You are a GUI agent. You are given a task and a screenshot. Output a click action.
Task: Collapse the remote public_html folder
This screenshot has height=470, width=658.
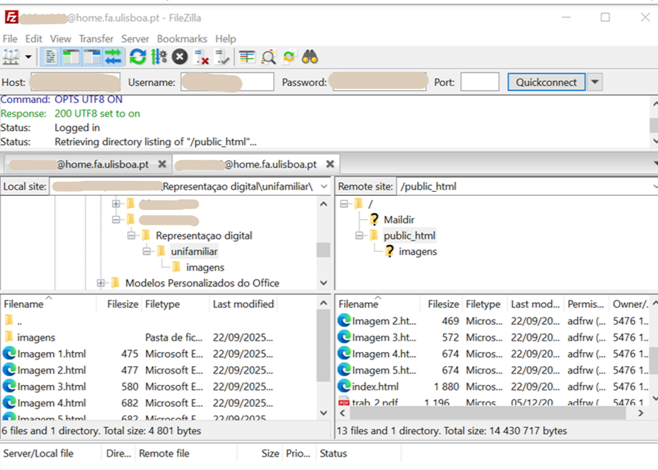tap(358, 236)
